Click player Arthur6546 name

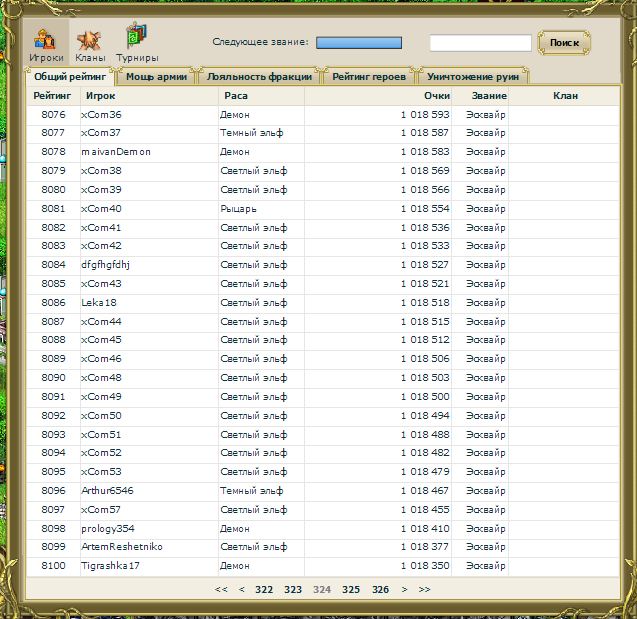(x=108, y=491)
